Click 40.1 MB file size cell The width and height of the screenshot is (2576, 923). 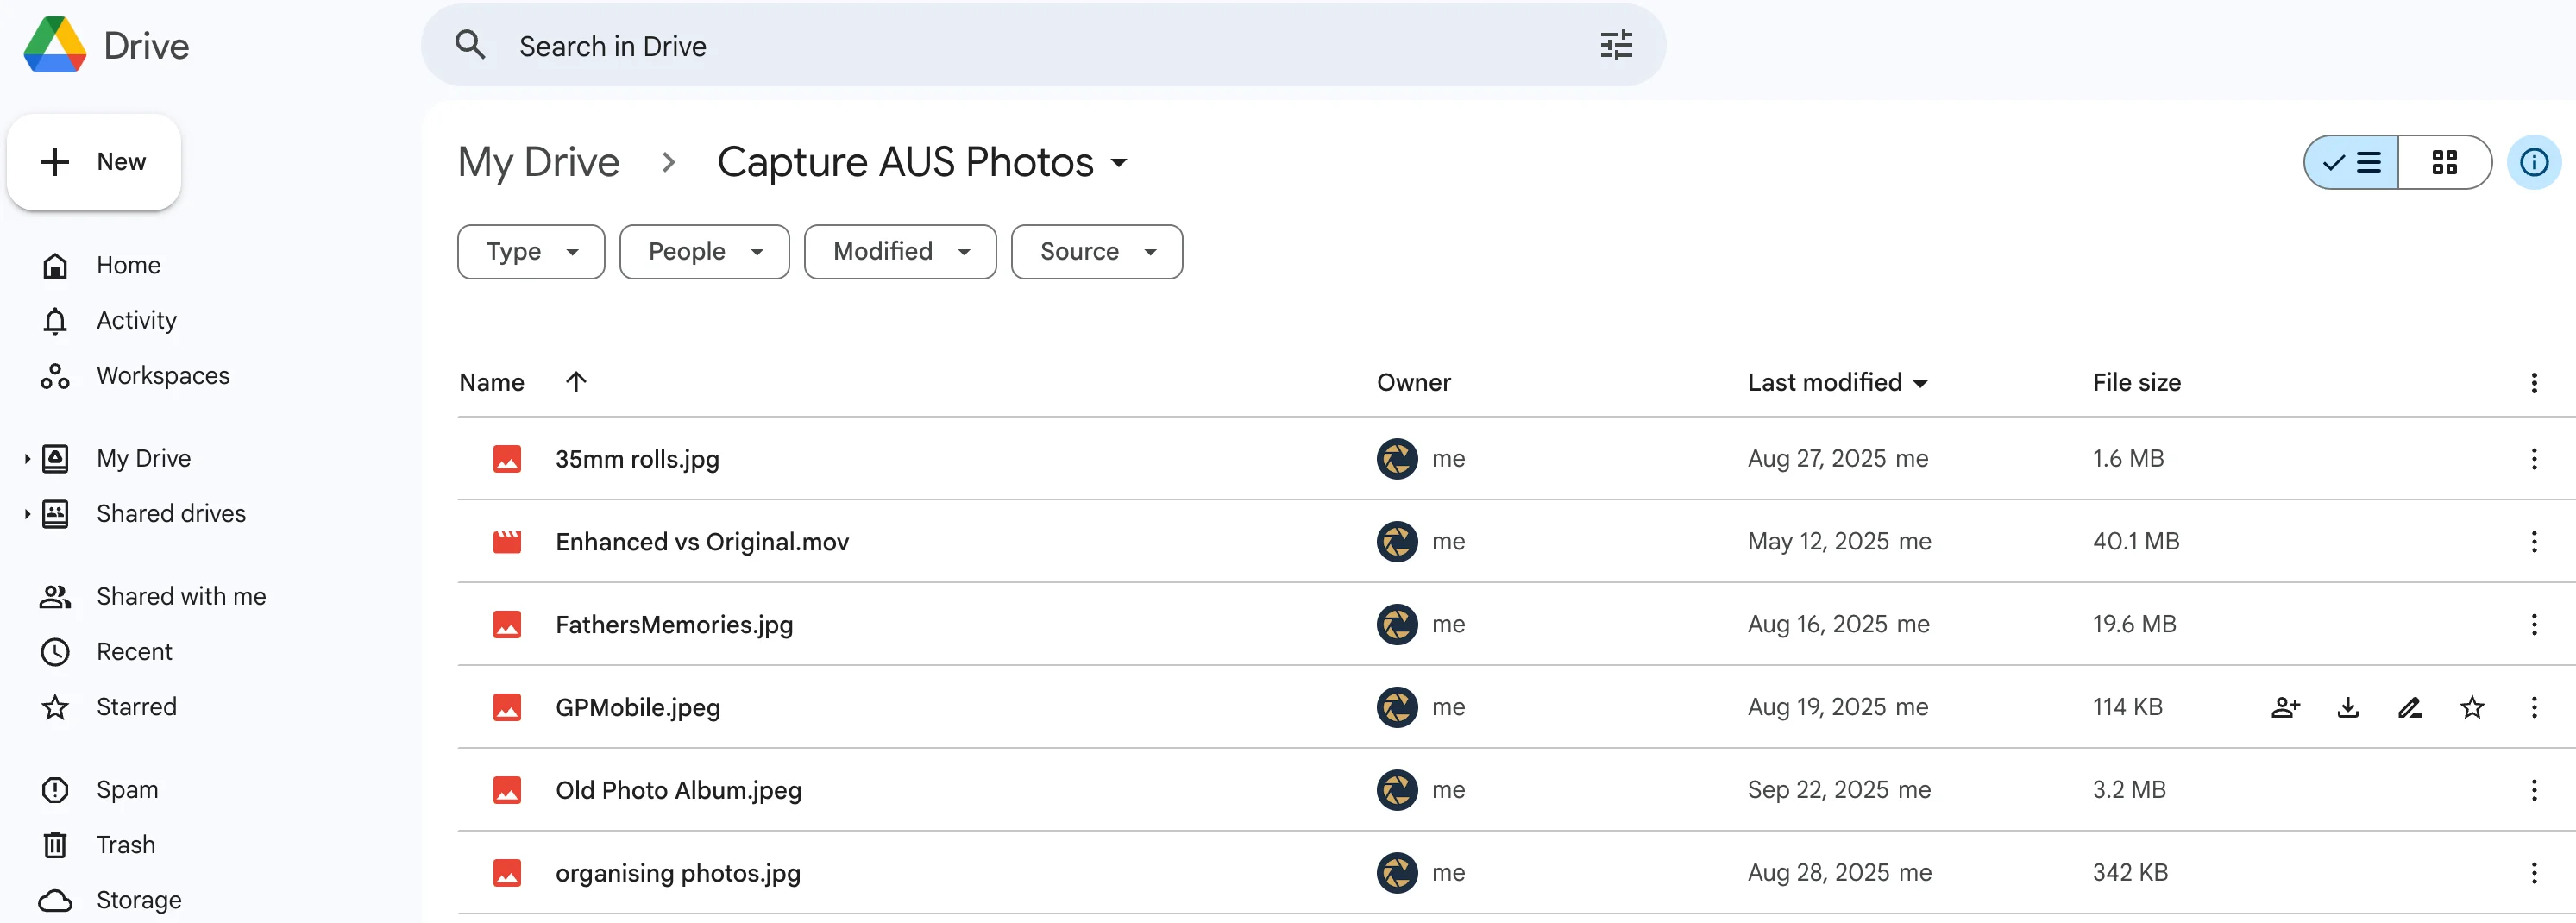[x=2136, y=541]
